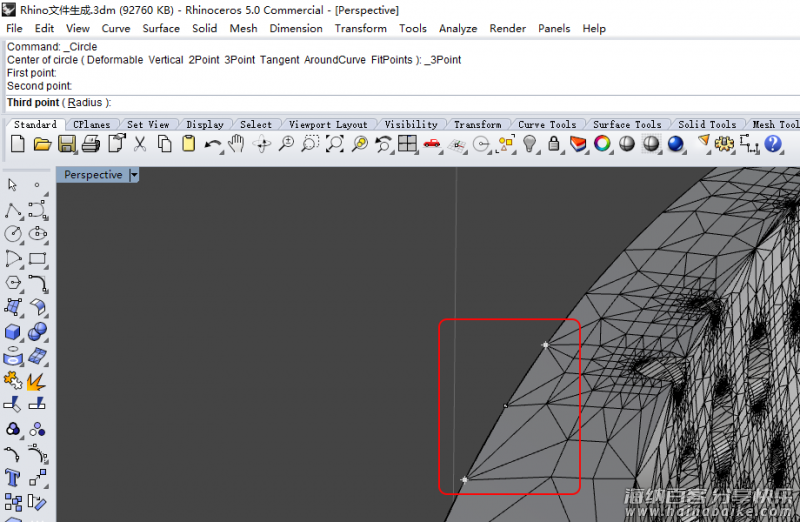This screenshot has width=800, height=522.
Task: Click the Undo arrow icon
Action: [x=212, y=145]
